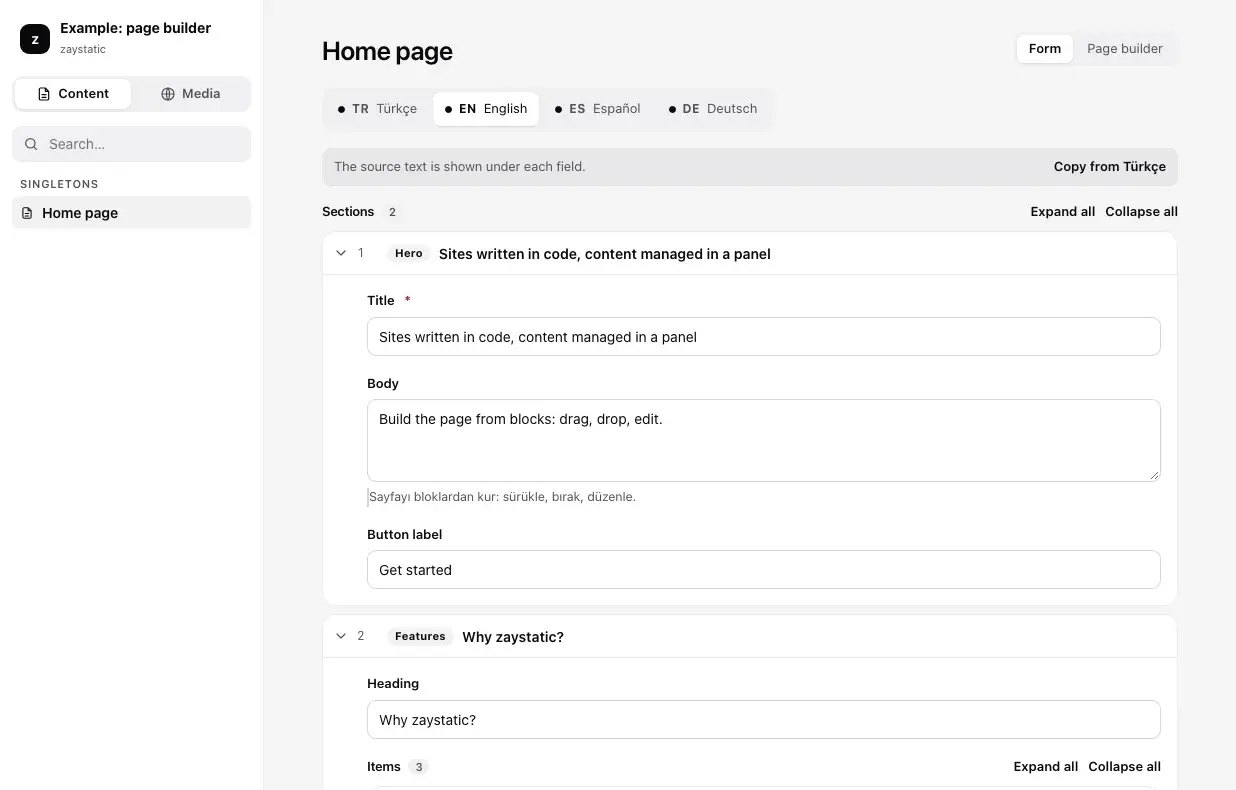Click the Heading input field
The height and width of the screenshot is (790, 1236).
pos(764,720)
